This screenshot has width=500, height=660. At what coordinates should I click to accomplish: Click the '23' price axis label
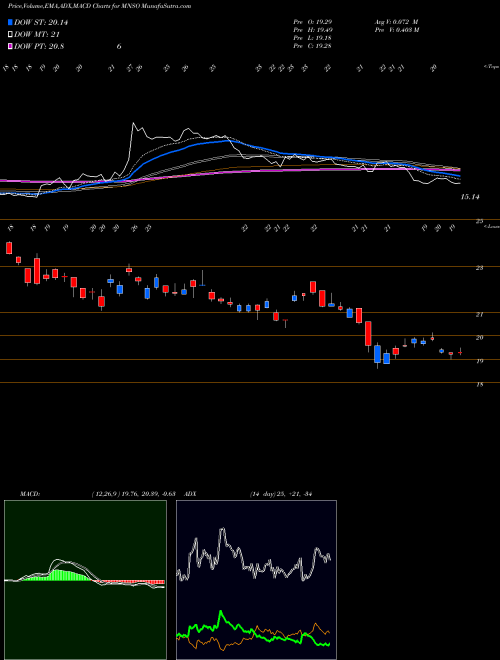tap(479, 267)
